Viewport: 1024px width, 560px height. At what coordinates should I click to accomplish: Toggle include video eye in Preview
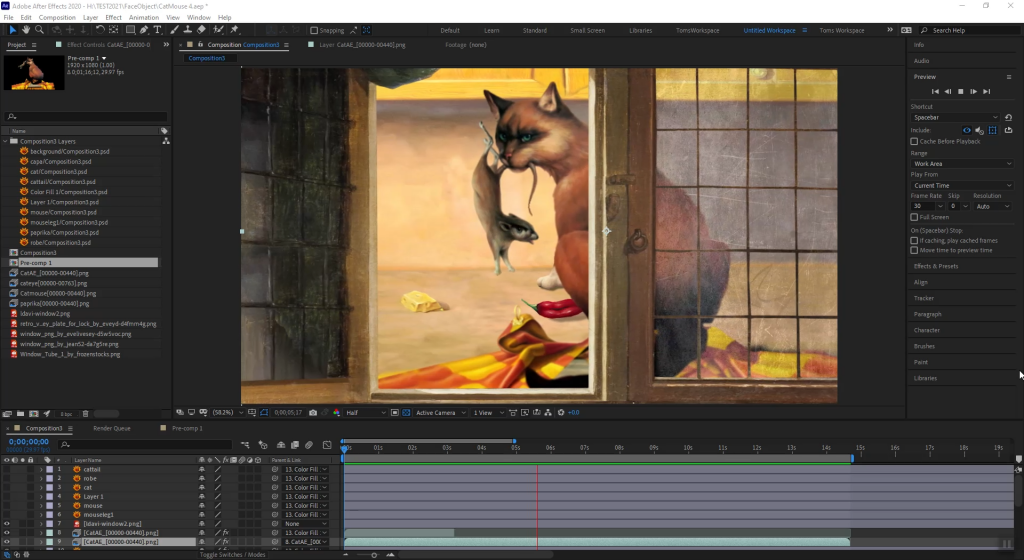tap(967, 131)
